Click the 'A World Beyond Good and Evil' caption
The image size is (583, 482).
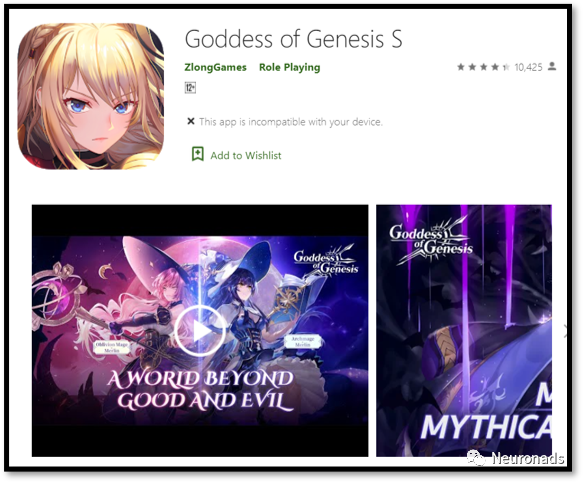pyautogui.click(x=200, y=390)
